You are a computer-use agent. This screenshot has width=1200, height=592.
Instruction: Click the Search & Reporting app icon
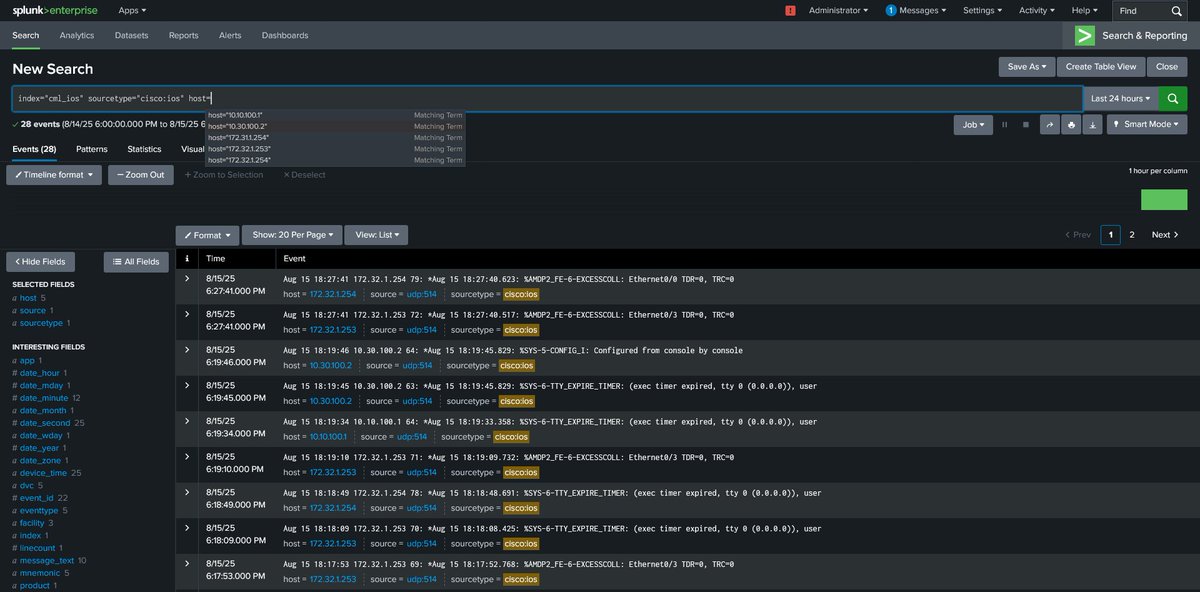tap(1084, 35)
